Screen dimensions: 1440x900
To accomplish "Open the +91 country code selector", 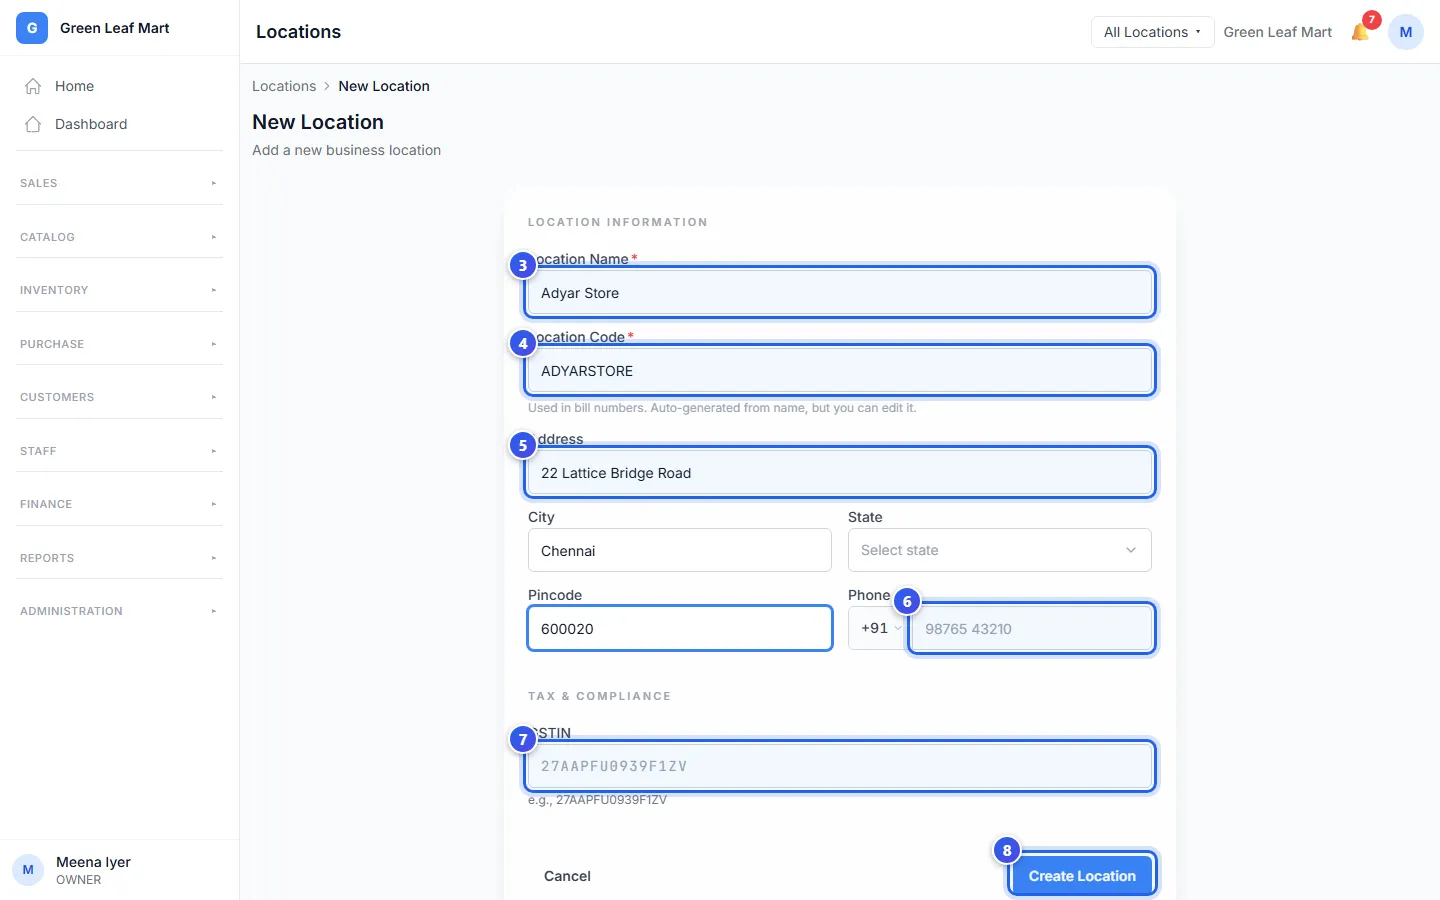I will (877, 628).
